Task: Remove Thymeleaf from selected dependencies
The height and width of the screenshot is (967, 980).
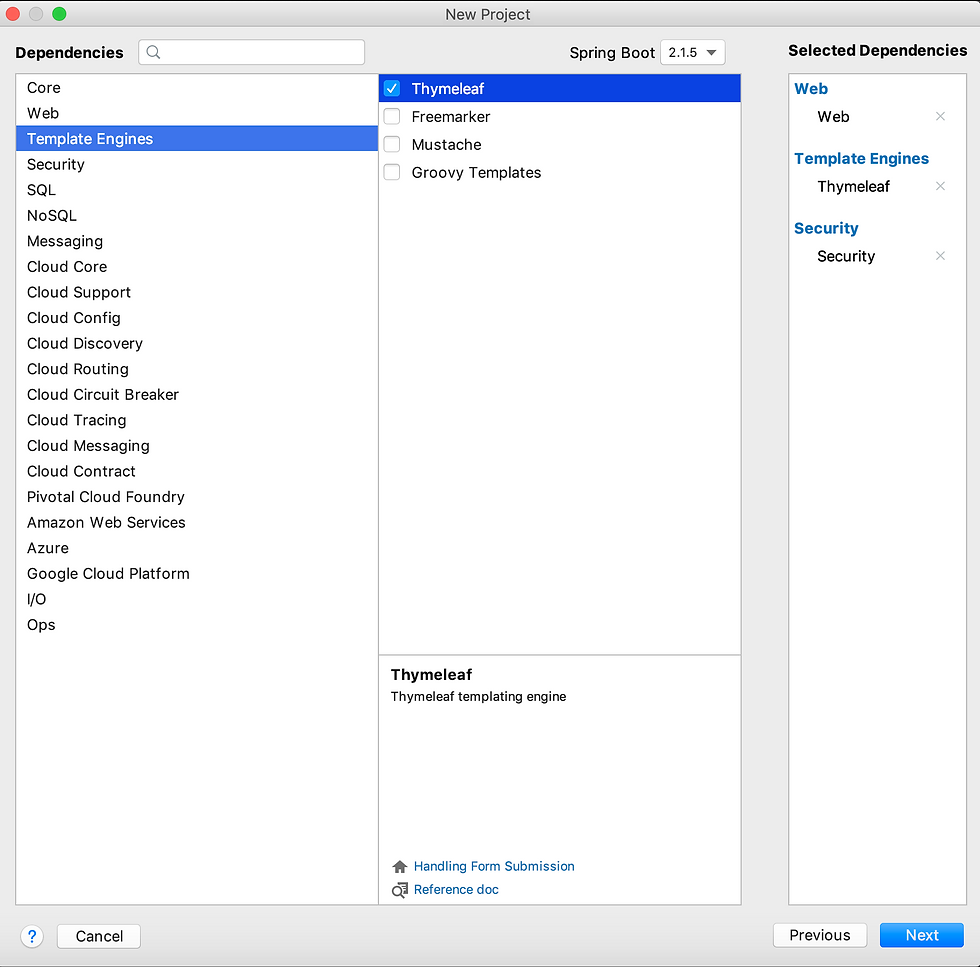Action: pyautogui.click(x=940, y=186)
